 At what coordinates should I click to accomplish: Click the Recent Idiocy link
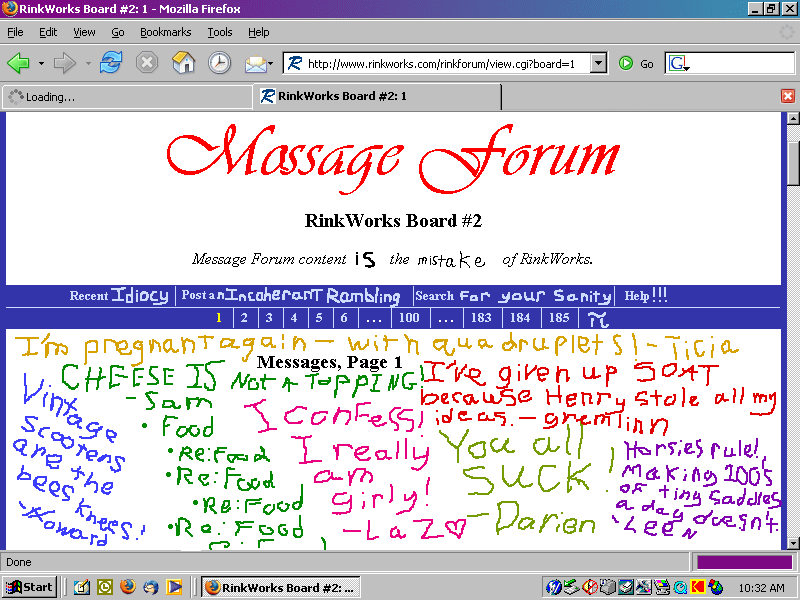(x=119, y=295)
